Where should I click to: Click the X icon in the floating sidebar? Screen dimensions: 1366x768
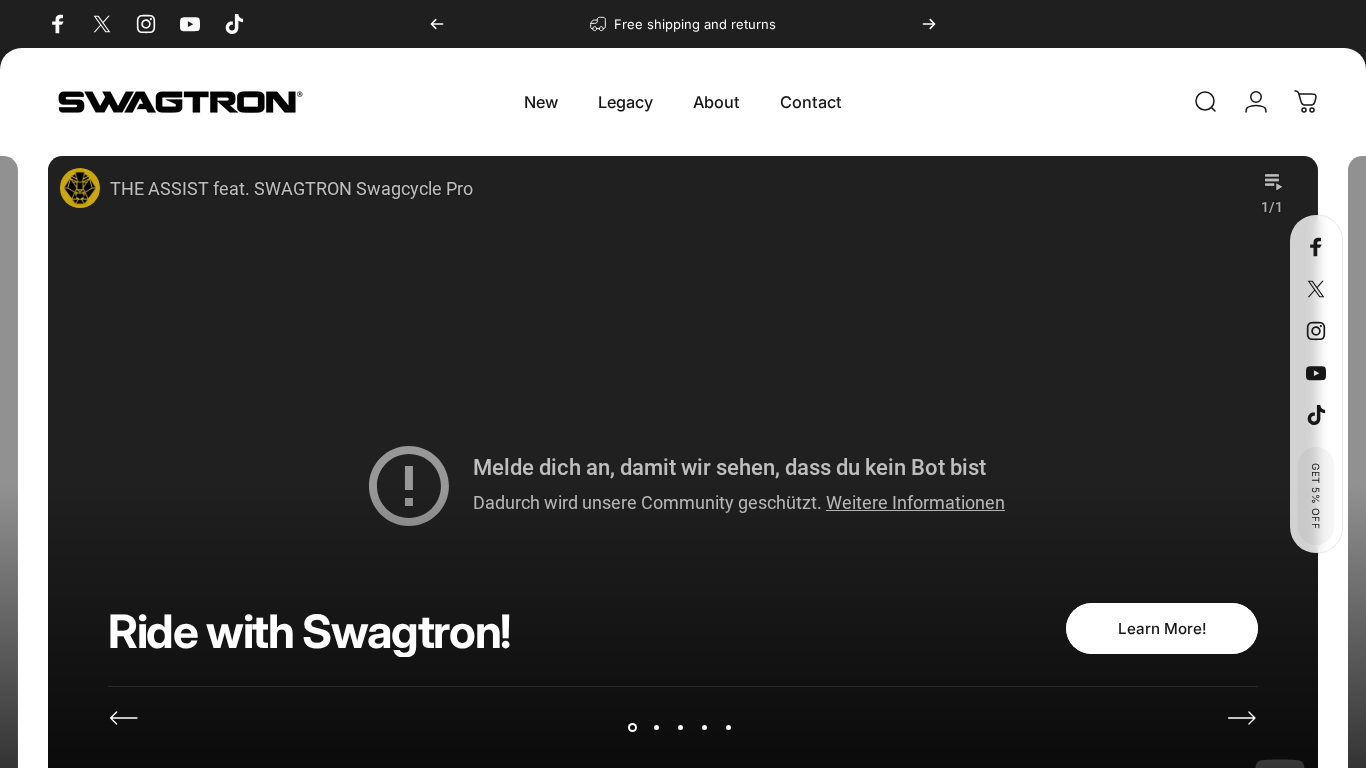coord(1315,289)
